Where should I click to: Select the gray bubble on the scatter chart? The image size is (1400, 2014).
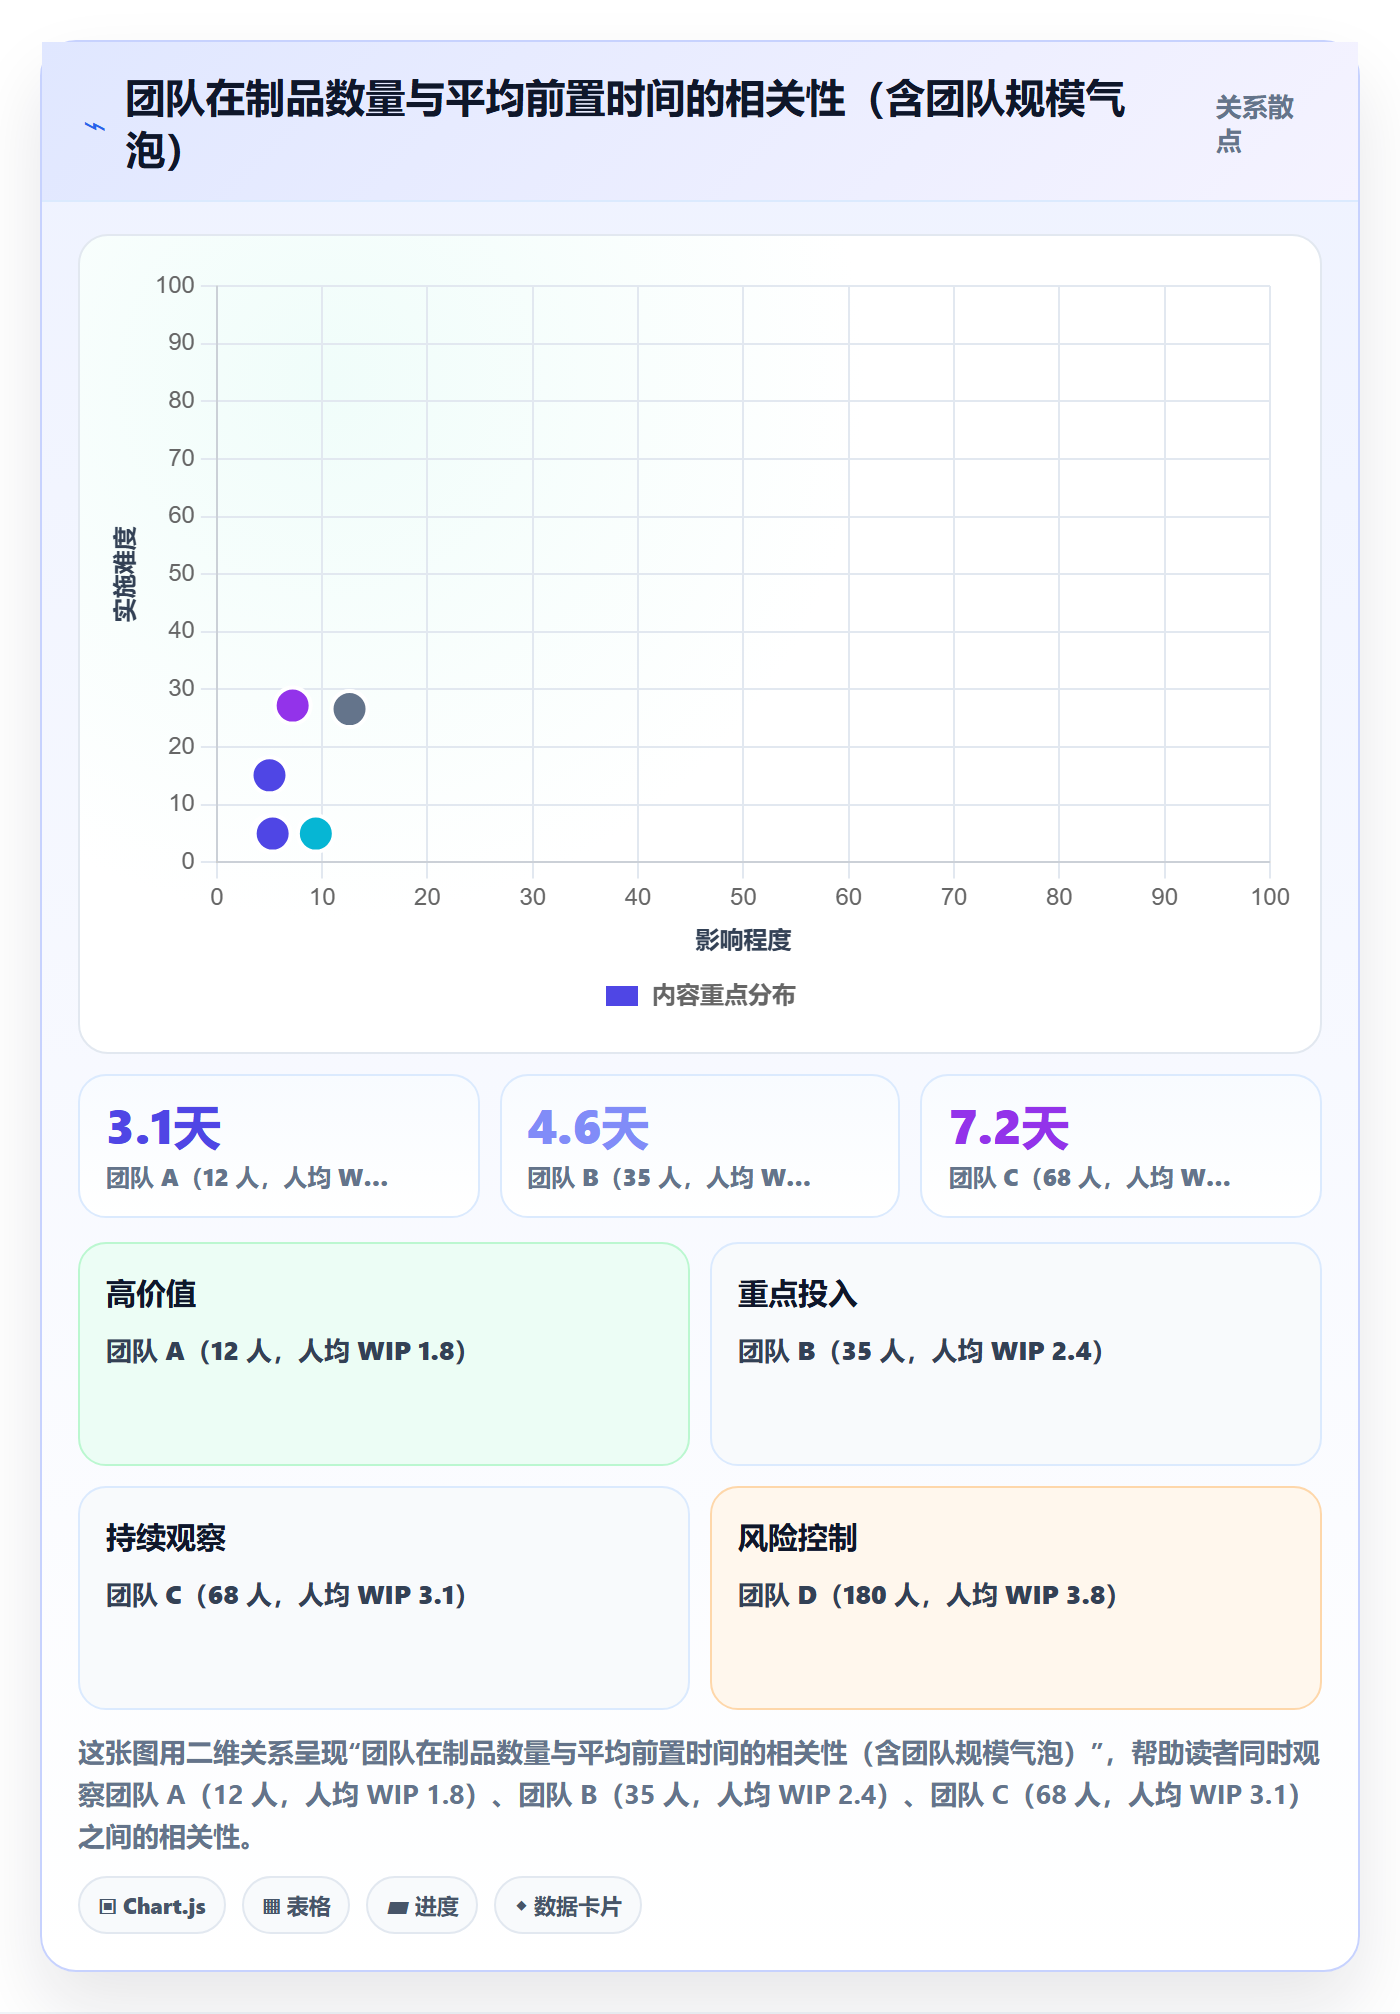[349, 709]
